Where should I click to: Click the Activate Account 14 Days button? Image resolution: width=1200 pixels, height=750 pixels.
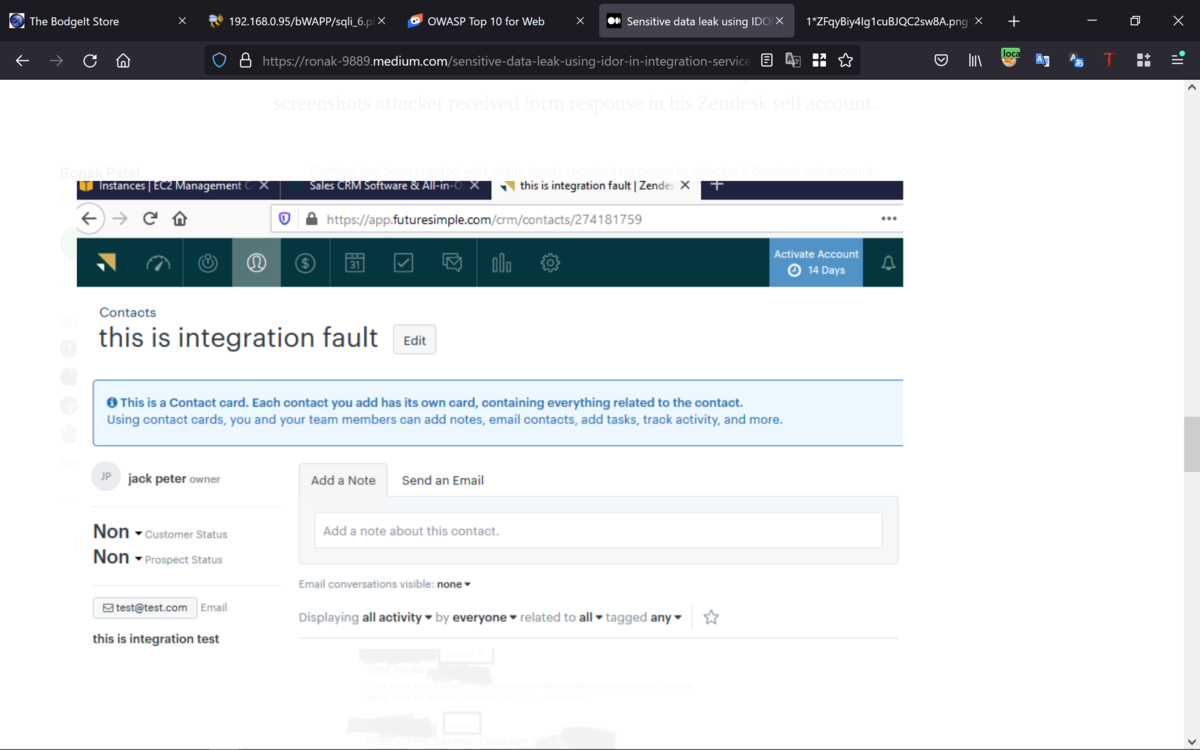point(816,262)
